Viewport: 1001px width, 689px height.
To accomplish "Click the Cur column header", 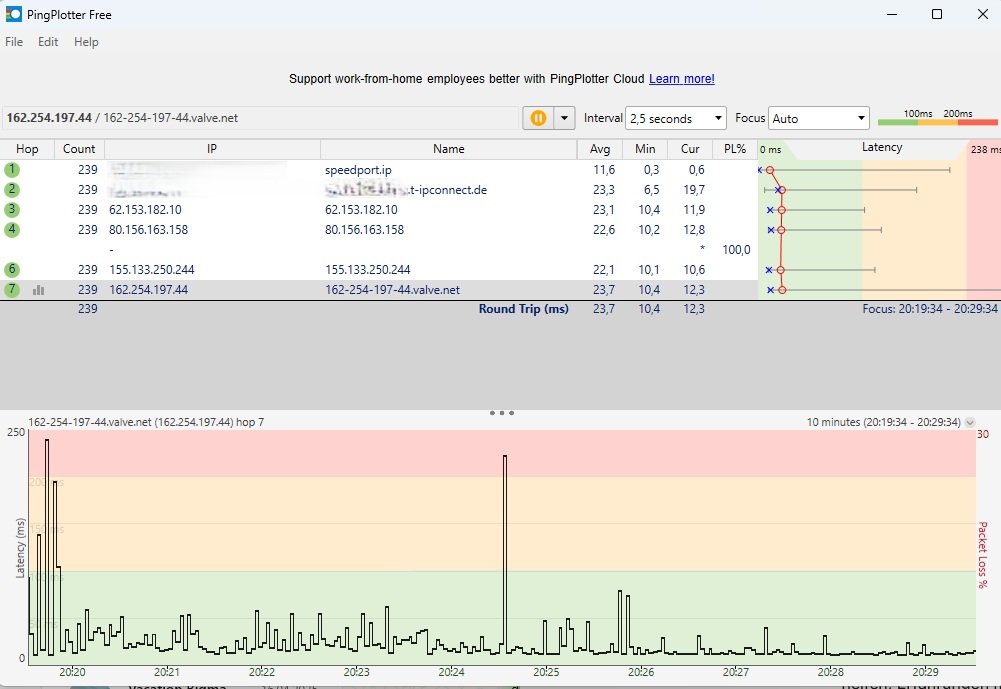I will 690,149.
